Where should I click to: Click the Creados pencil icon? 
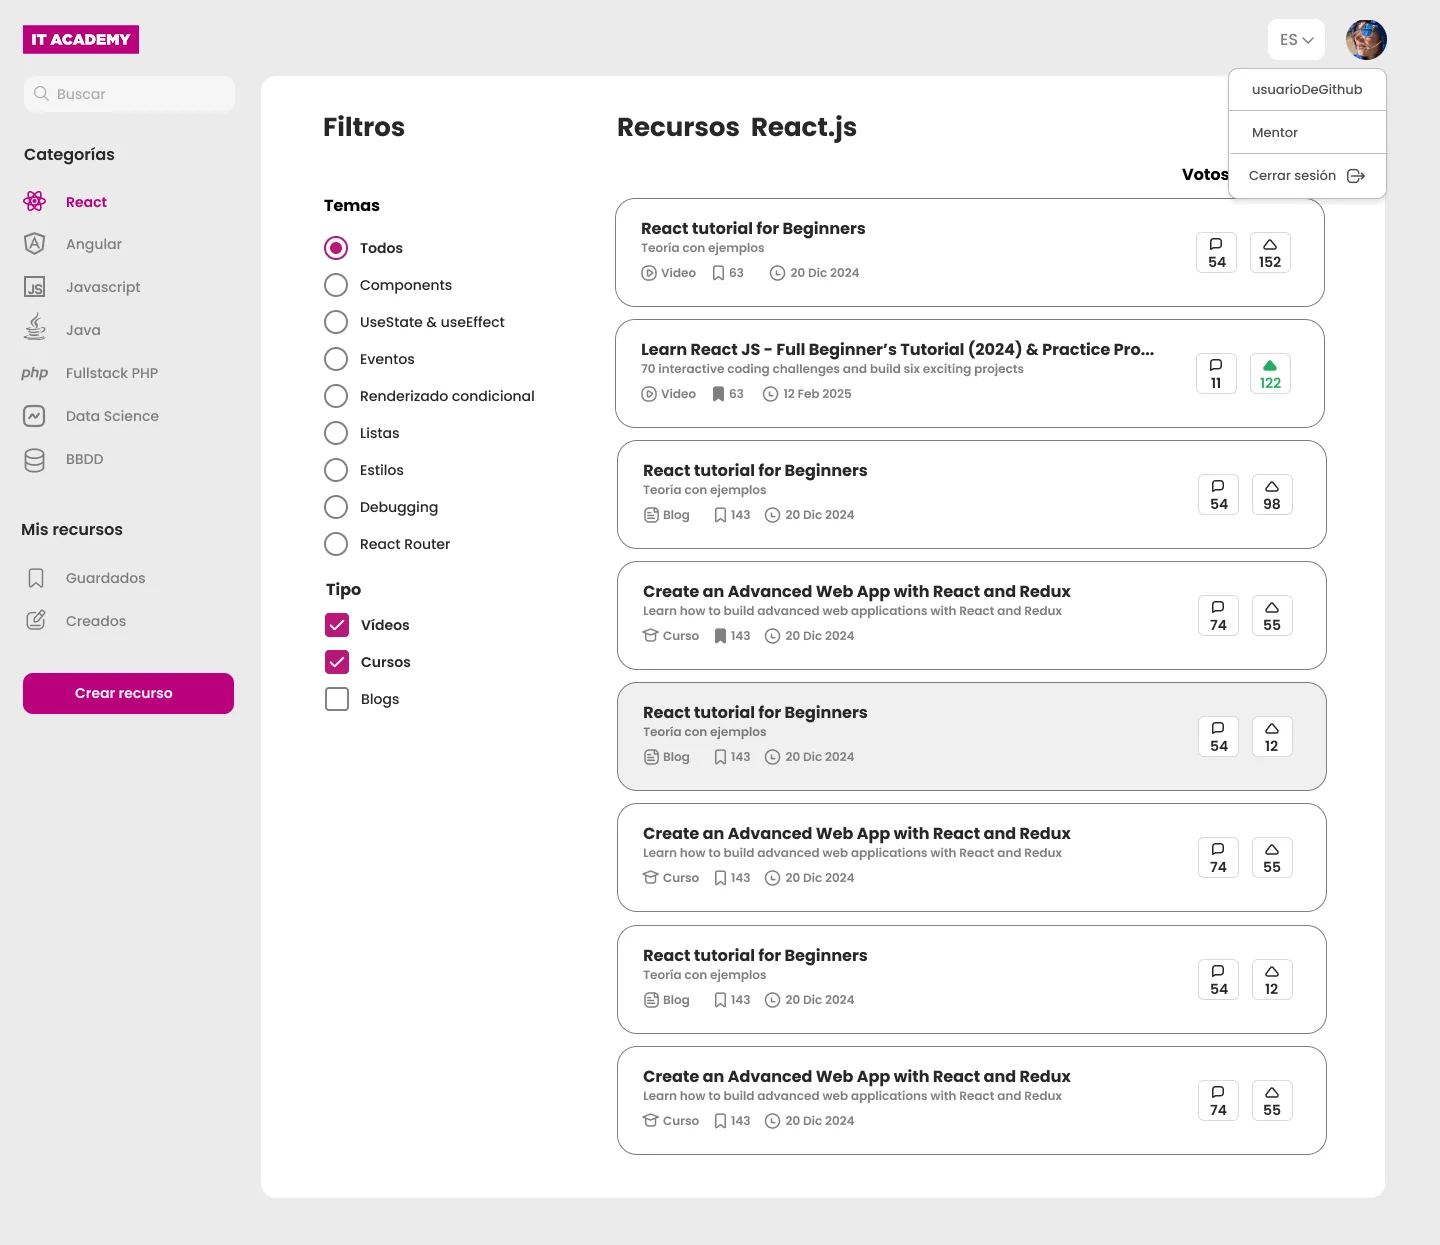(x=36, y=621)
